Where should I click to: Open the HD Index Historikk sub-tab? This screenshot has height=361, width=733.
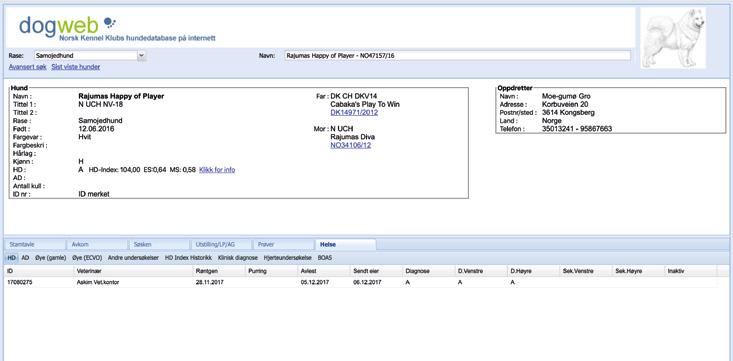188,258
